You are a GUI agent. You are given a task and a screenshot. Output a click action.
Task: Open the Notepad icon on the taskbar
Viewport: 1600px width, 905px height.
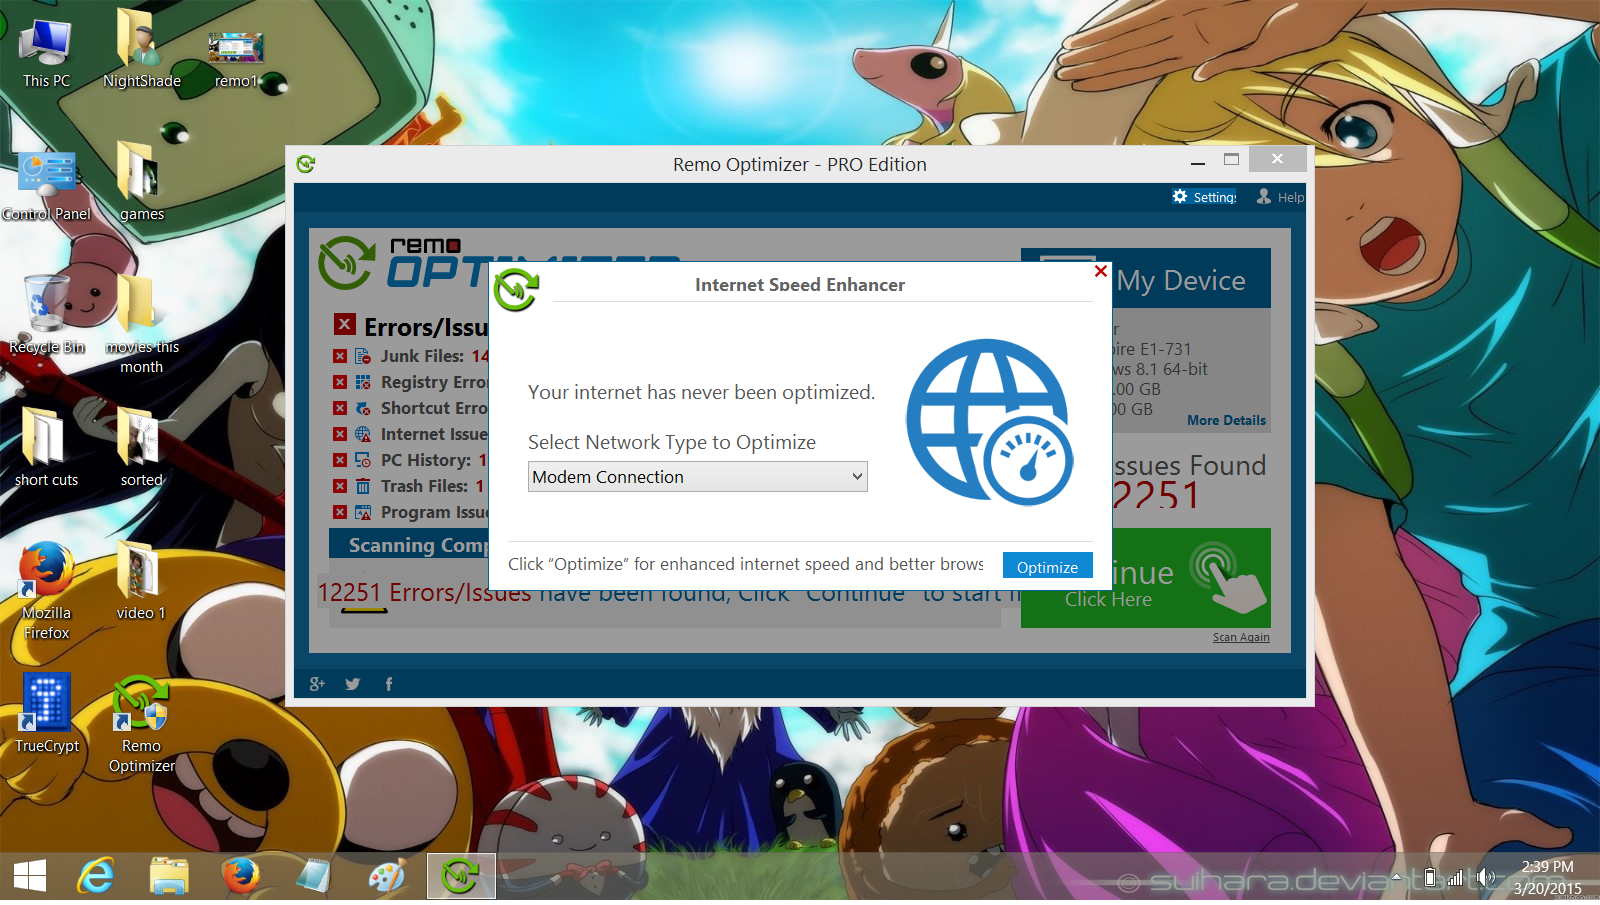(314, 877)
